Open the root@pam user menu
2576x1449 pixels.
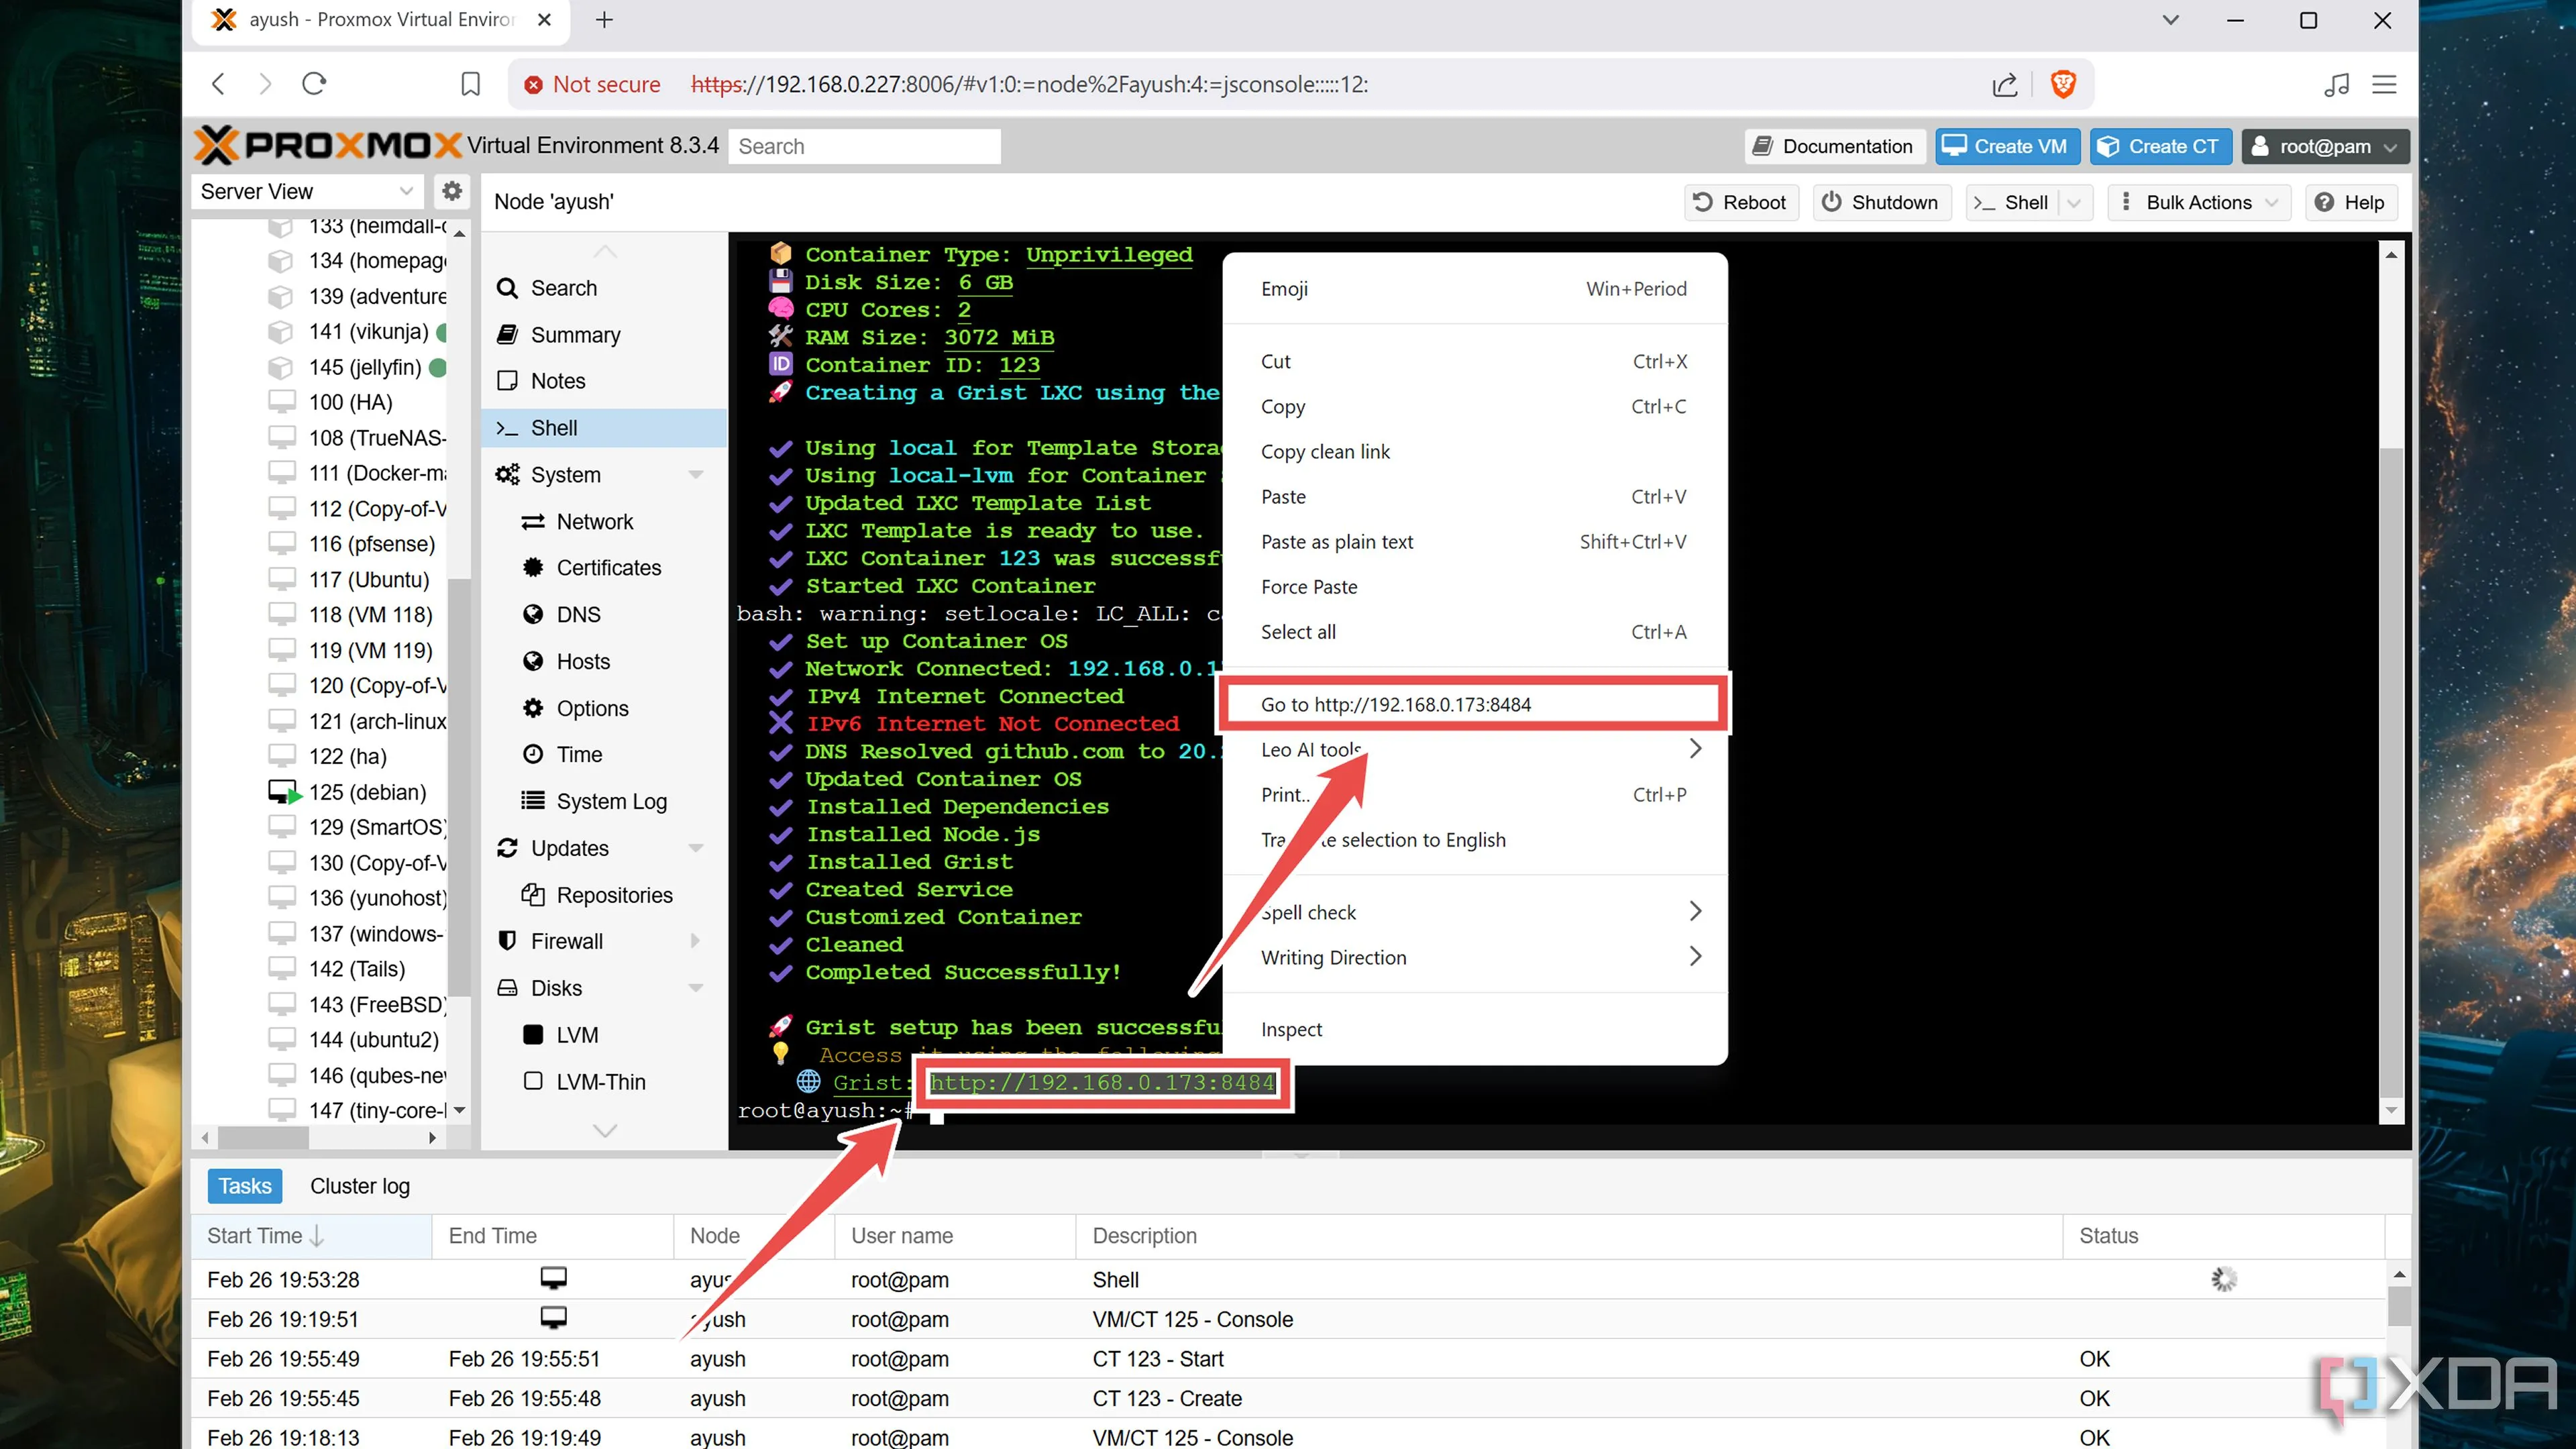point(2325,146)
